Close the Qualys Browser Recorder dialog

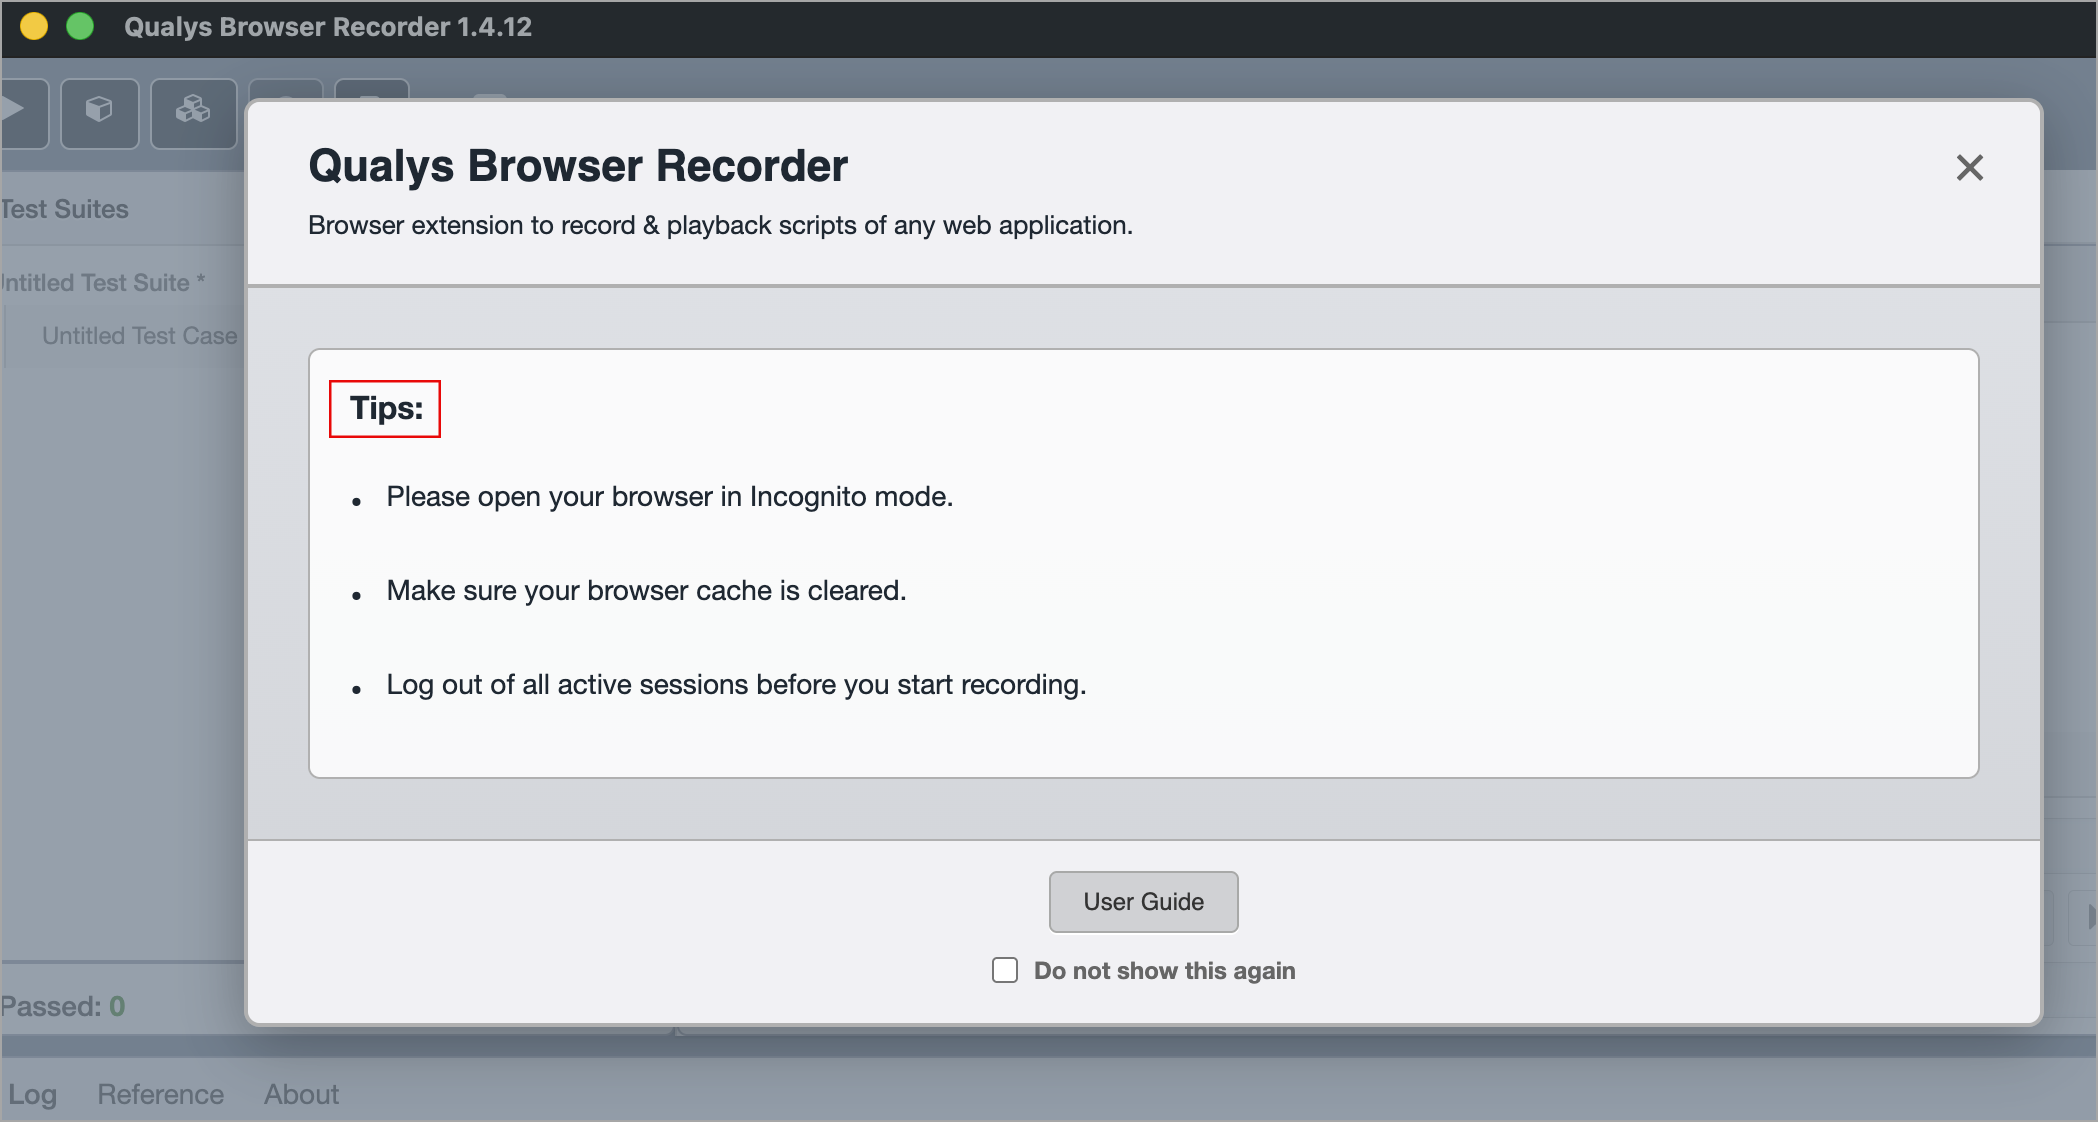coord(1969,168)
